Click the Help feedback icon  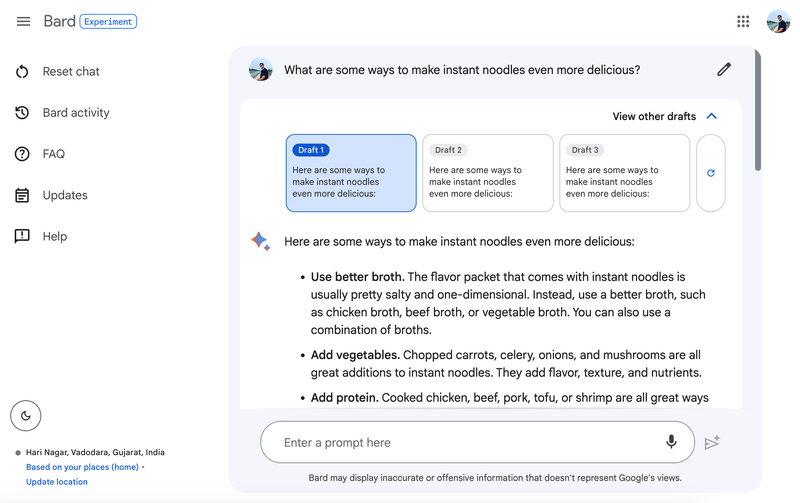tap(22, 236)
